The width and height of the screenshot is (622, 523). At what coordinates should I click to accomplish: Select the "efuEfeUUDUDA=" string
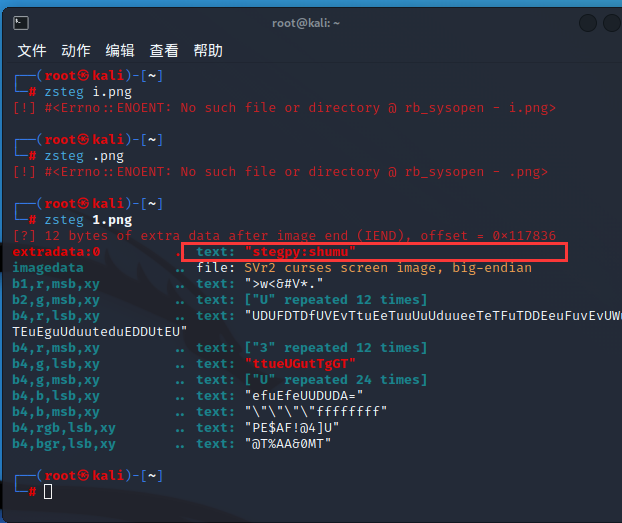click(x=304, y=396)
